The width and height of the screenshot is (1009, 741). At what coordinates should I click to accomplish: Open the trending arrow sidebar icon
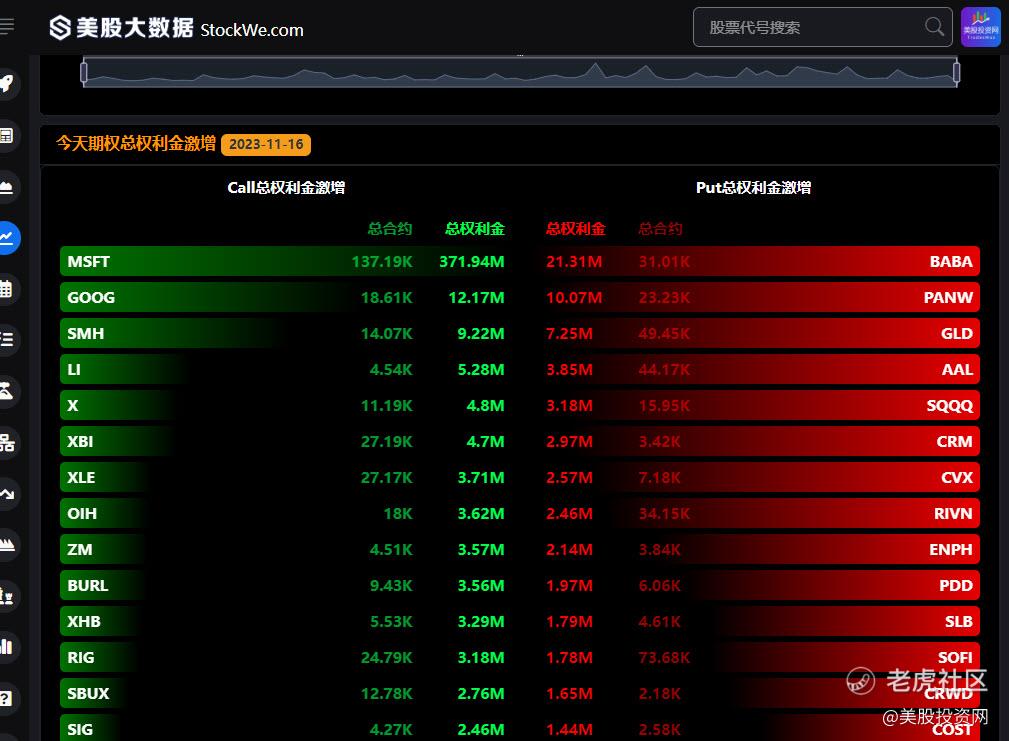pos(6,493)
